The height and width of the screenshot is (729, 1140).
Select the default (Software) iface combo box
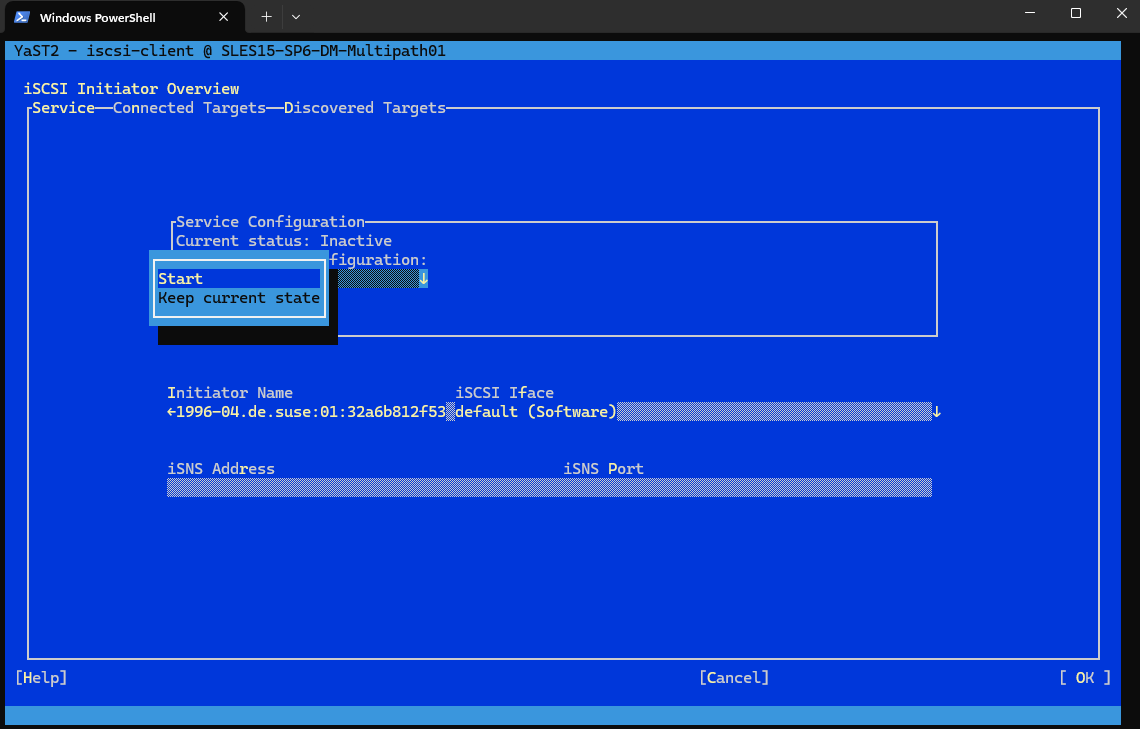click(x=694, y=412)
